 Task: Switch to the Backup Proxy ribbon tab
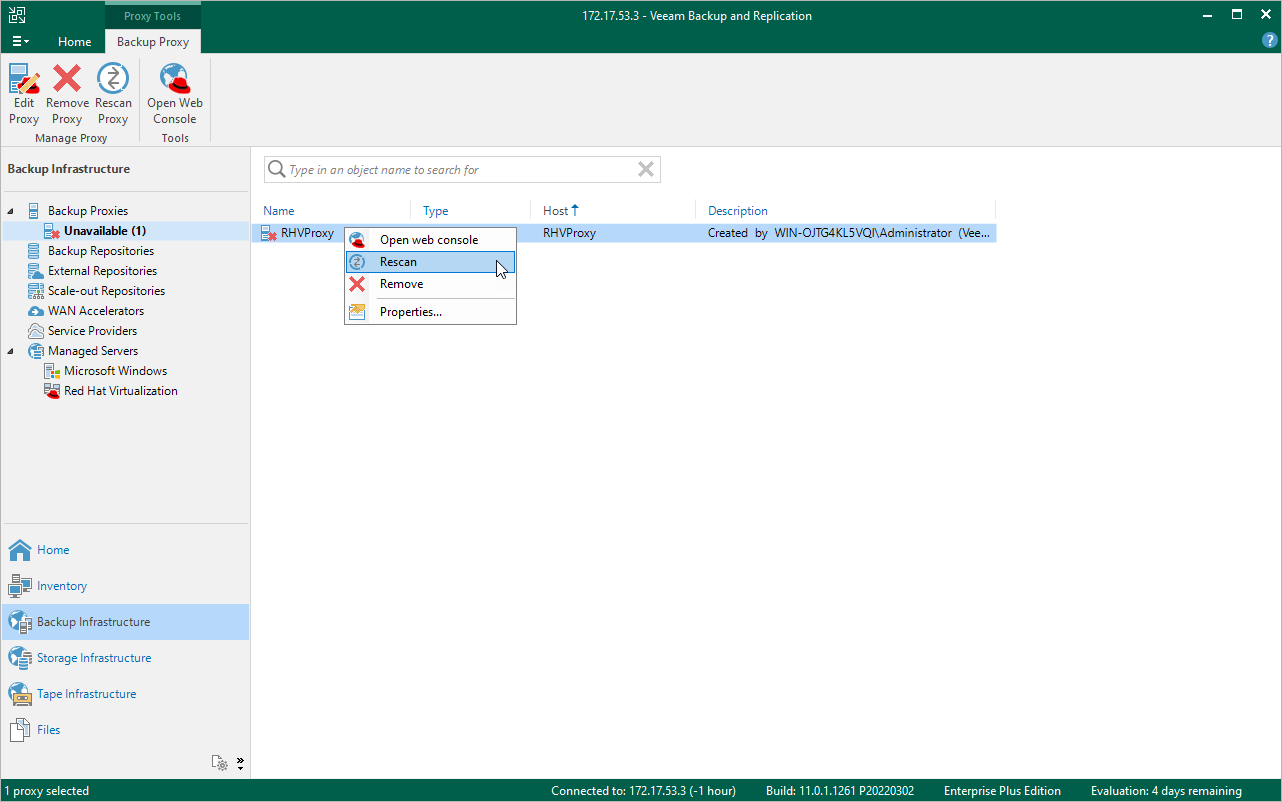[x=153, y=42]
